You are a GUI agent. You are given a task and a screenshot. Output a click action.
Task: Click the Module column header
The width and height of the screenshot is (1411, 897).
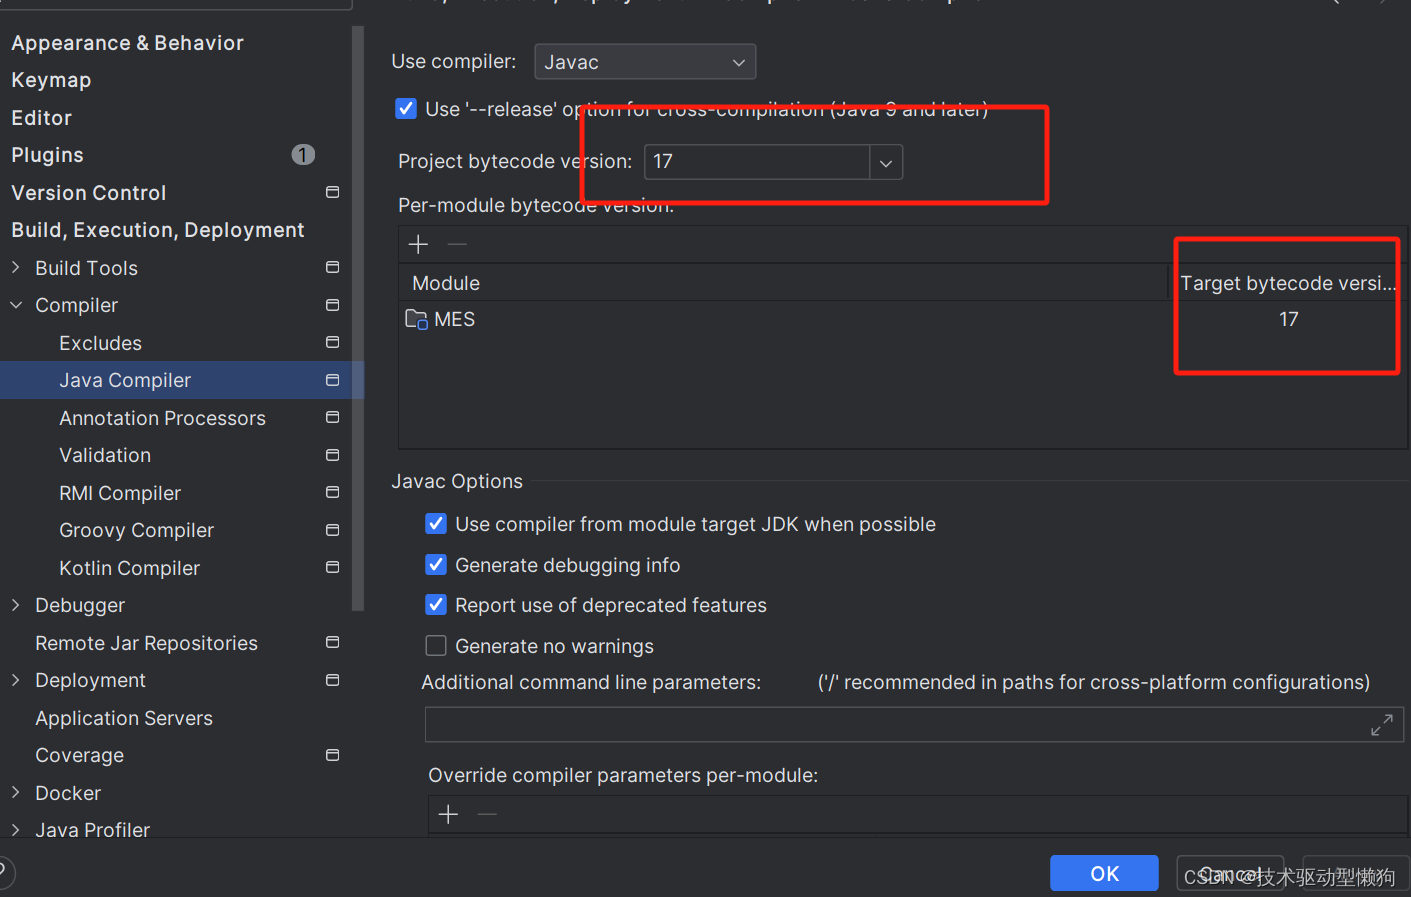coord(784,283)
